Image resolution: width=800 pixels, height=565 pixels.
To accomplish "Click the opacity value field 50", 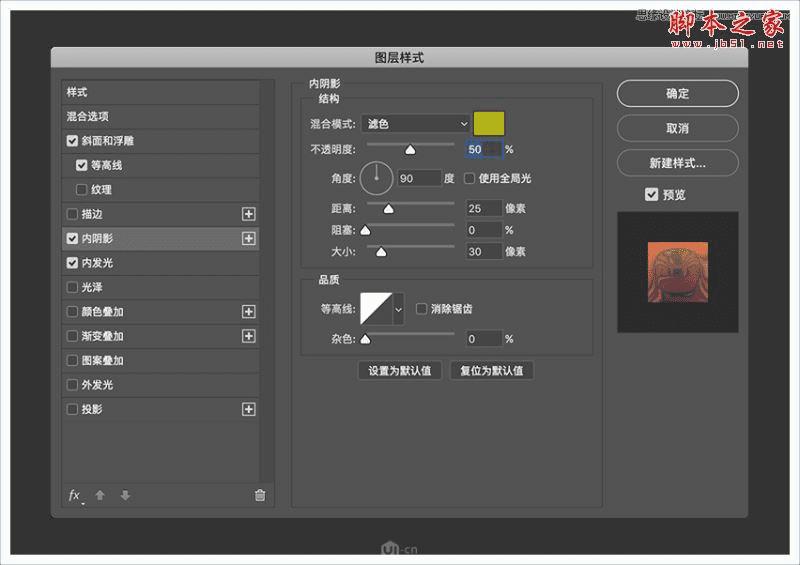I will coord(484,149).
